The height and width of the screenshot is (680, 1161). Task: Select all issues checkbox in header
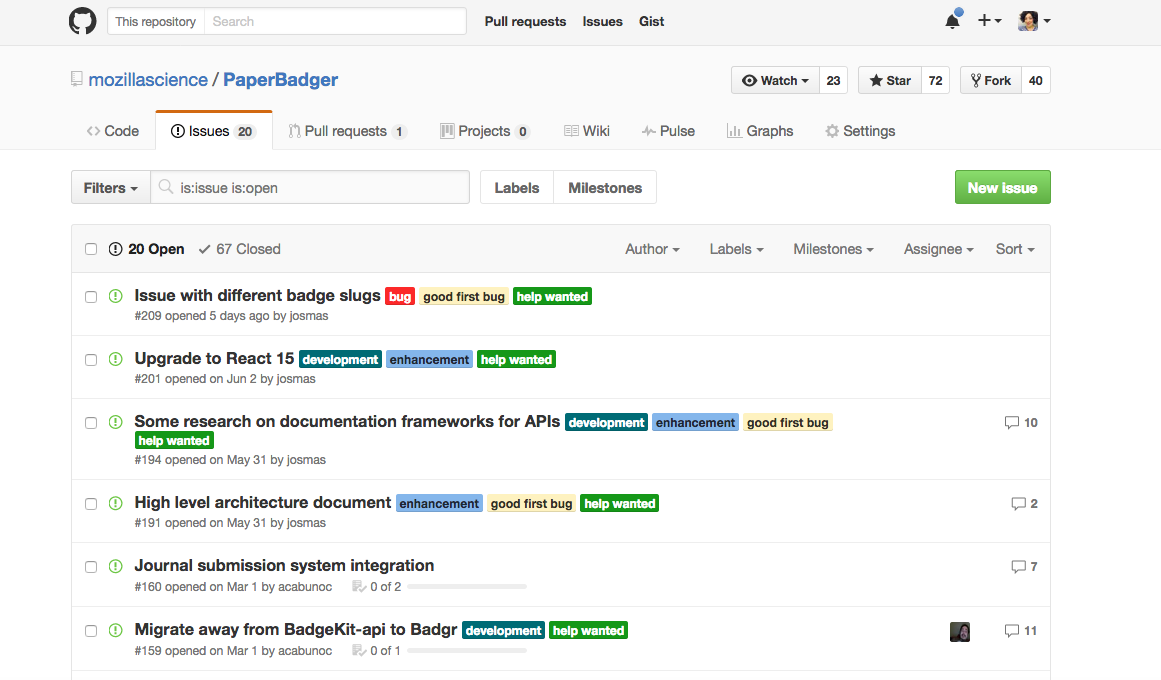click(91, 249)
